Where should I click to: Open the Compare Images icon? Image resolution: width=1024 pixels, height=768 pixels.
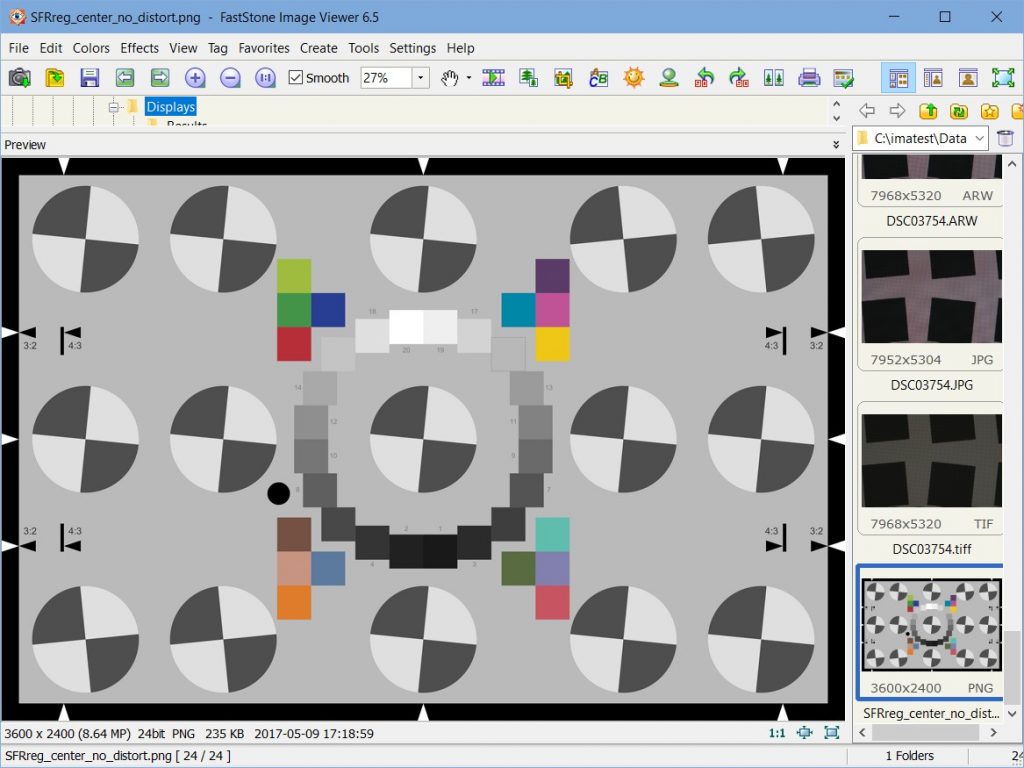(x=773, y=78)
